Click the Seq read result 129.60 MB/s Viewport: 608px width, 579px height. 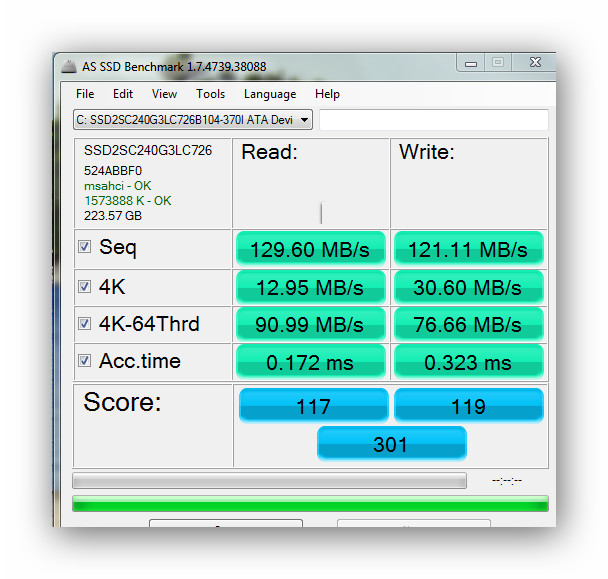pos(311,249)
